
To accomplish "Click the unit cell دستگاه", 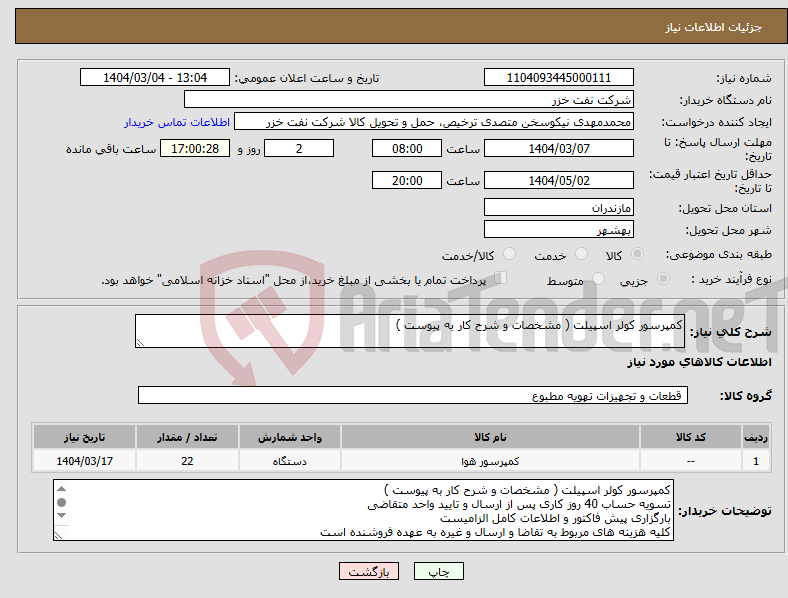I will [290, 461].
